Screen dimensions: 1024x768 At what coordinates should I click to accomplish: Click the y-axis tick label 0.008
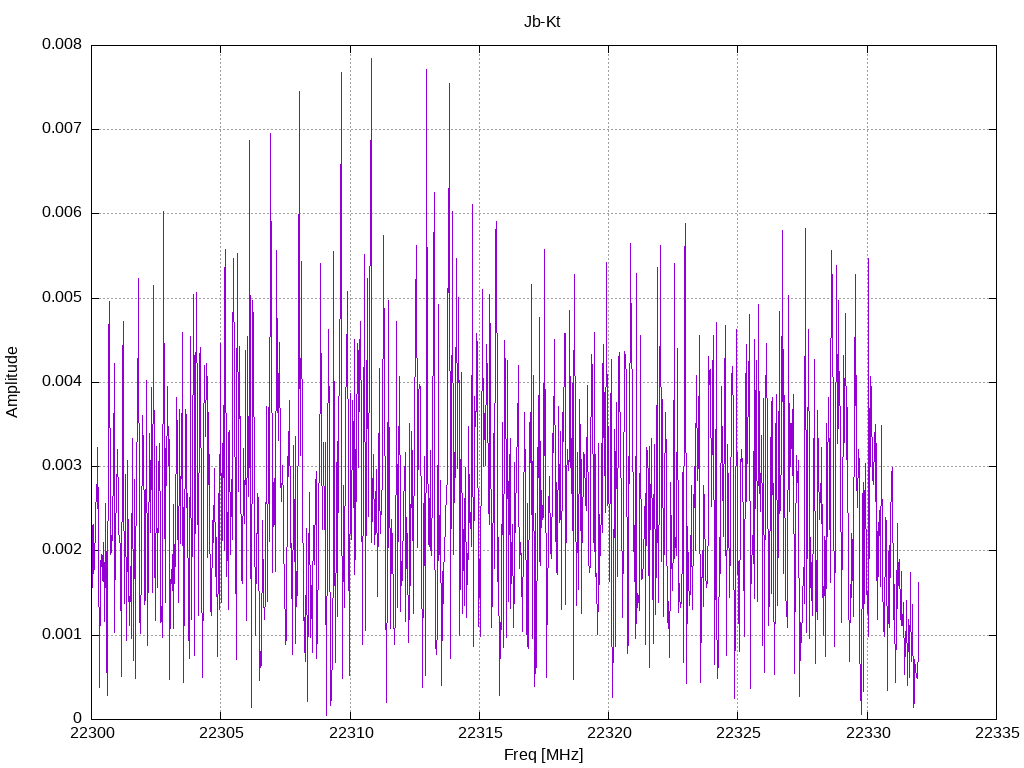click(x=62, y=44)
